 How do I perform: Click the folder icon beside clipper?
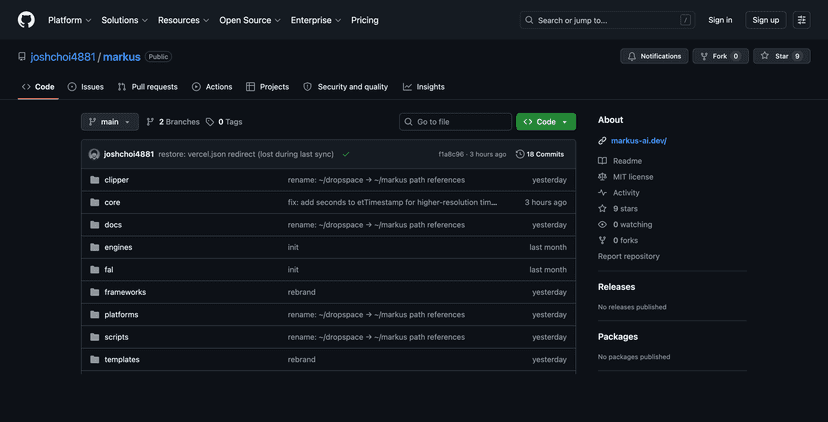(x=95, y=180)
